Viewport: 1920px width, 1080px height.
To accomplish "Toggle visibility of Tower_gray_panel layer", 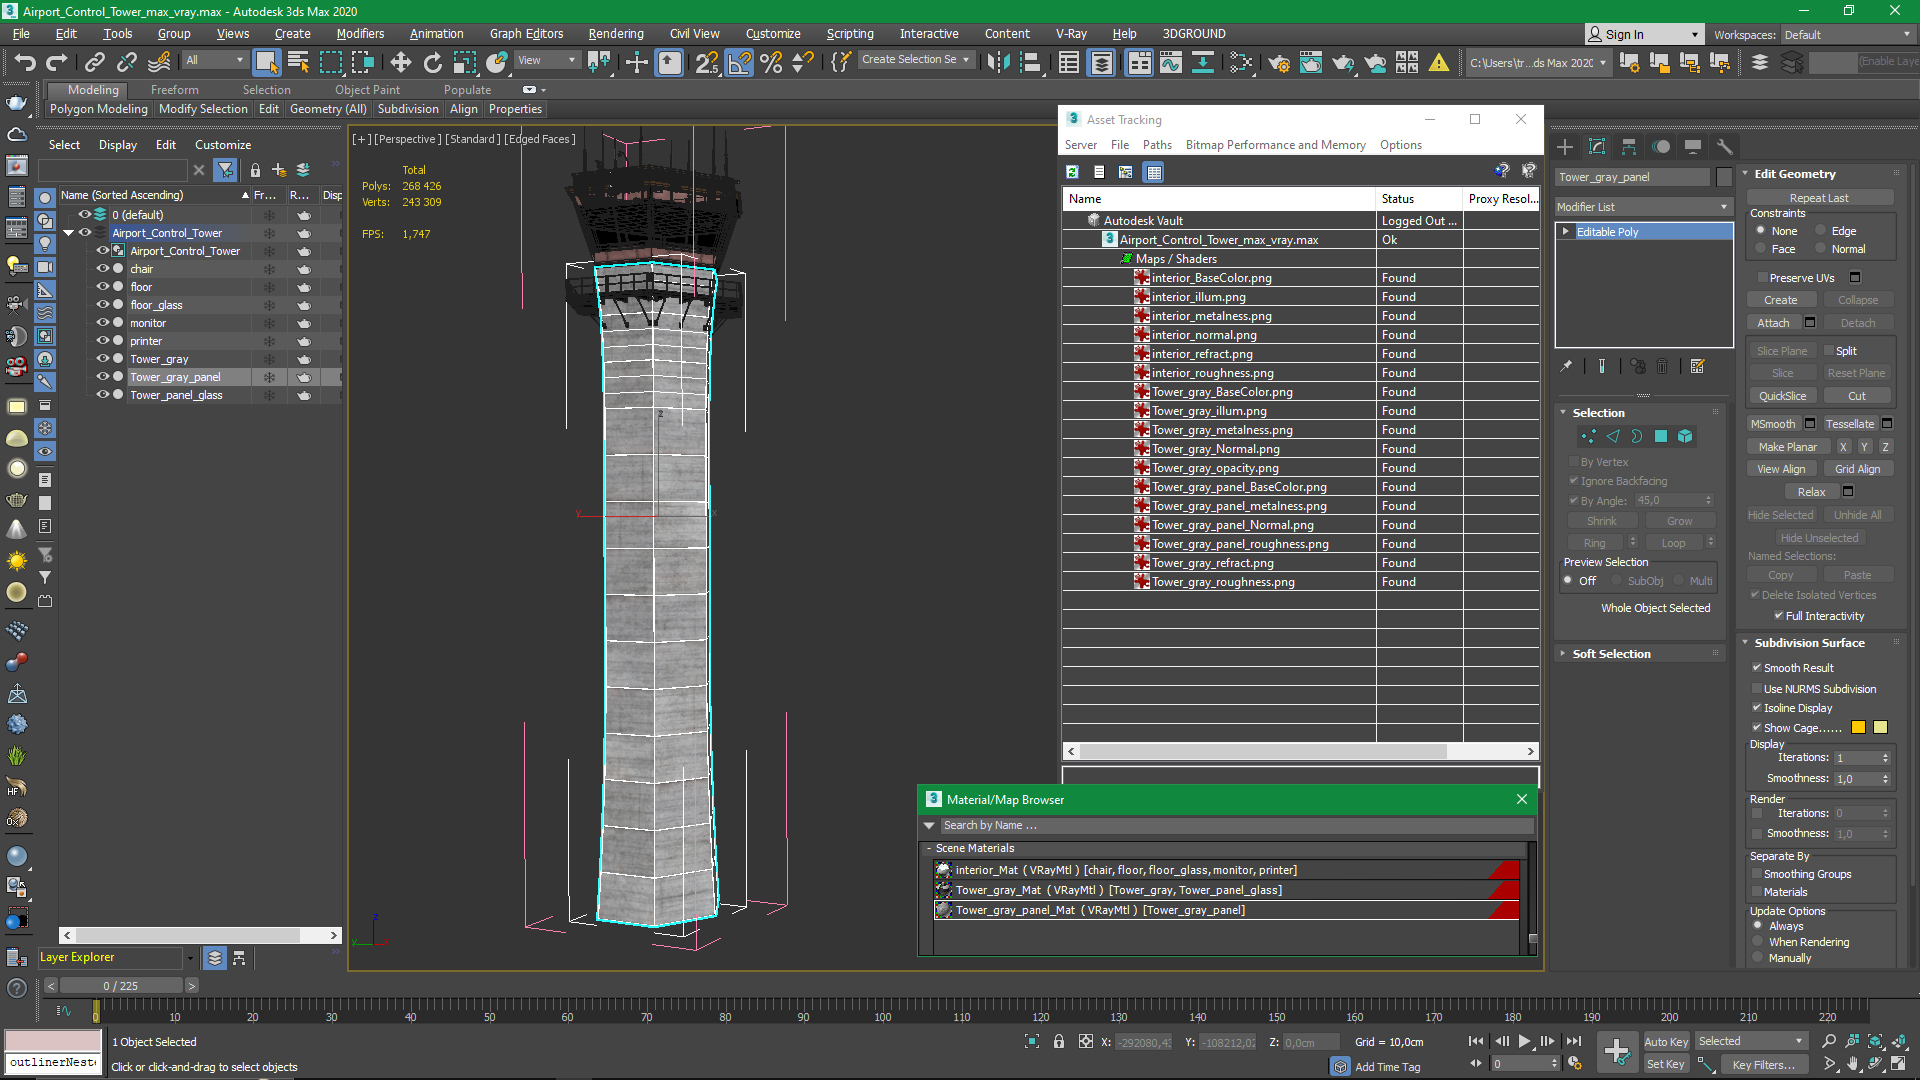I will coord(103,376).
